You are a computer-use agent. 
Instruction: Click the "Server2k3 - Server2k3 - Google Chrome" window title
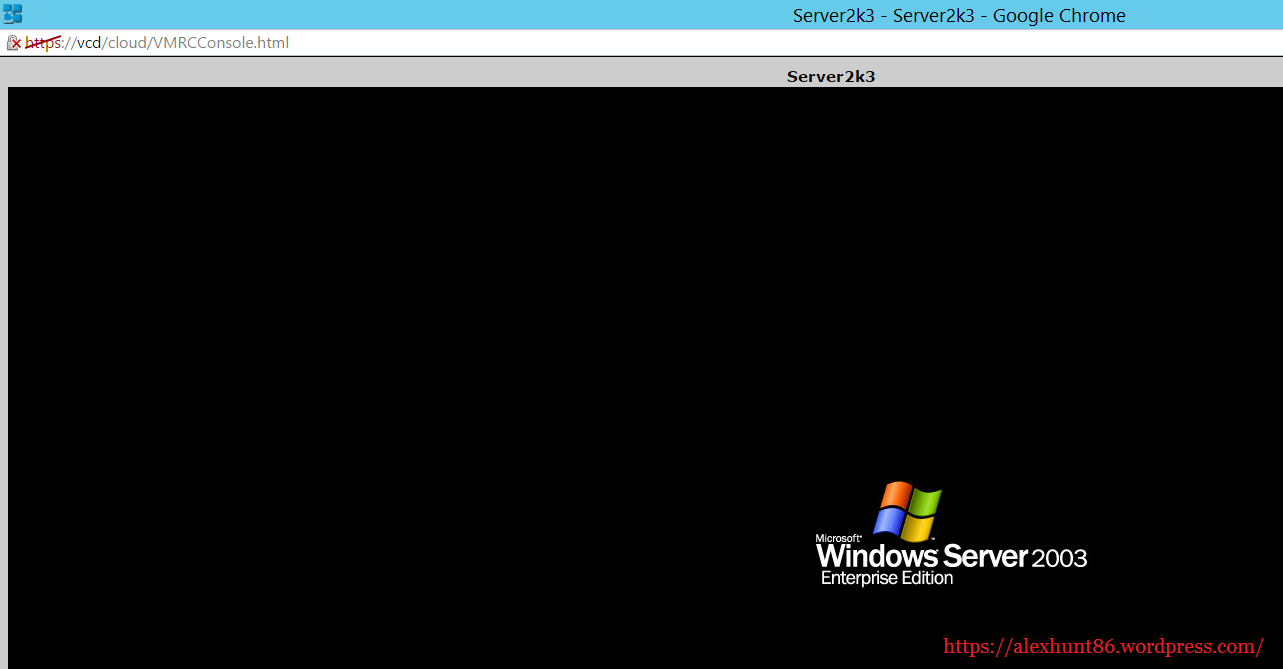click(959, 15)
